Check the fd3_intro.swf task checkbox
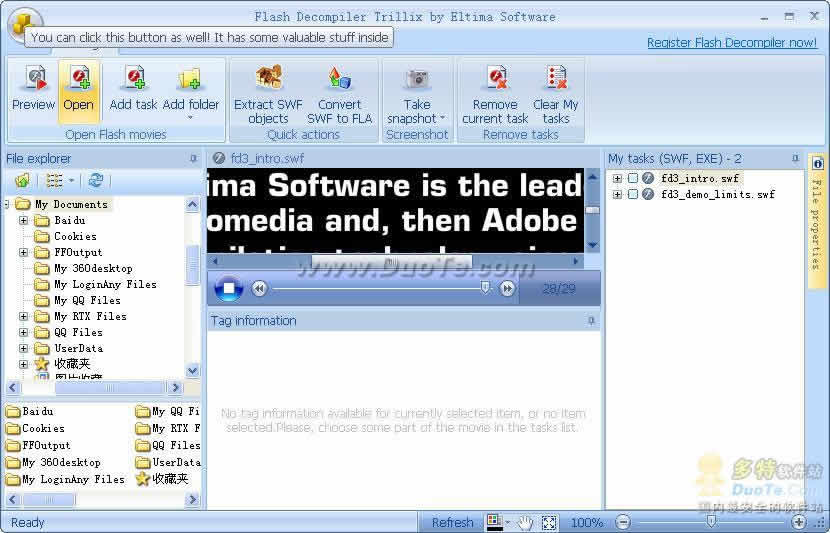This screenshot has width=830, height=533. pos(633,178)
